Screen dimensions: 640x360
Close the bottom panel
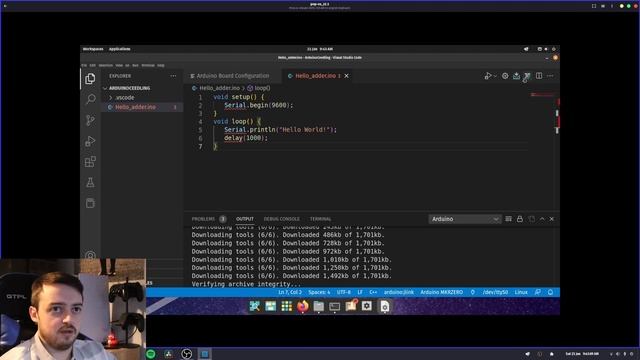point(552,219)
